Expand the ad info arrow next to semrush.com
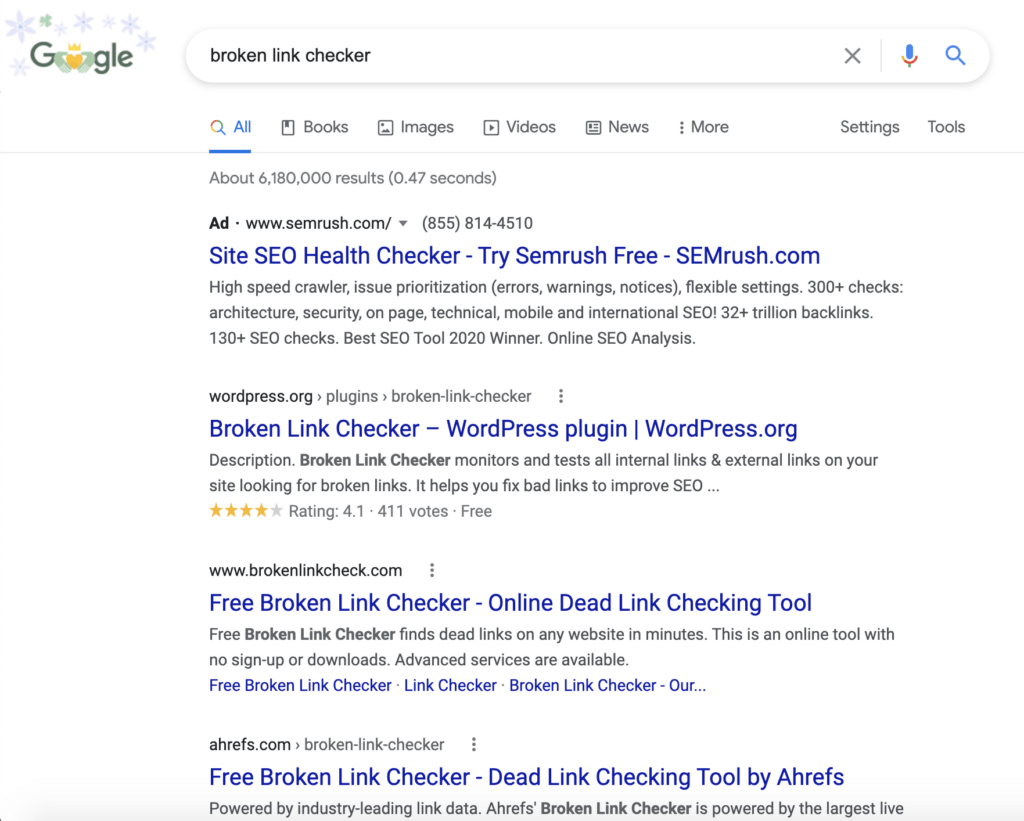The image size is (1024, 821). (402, 223)
